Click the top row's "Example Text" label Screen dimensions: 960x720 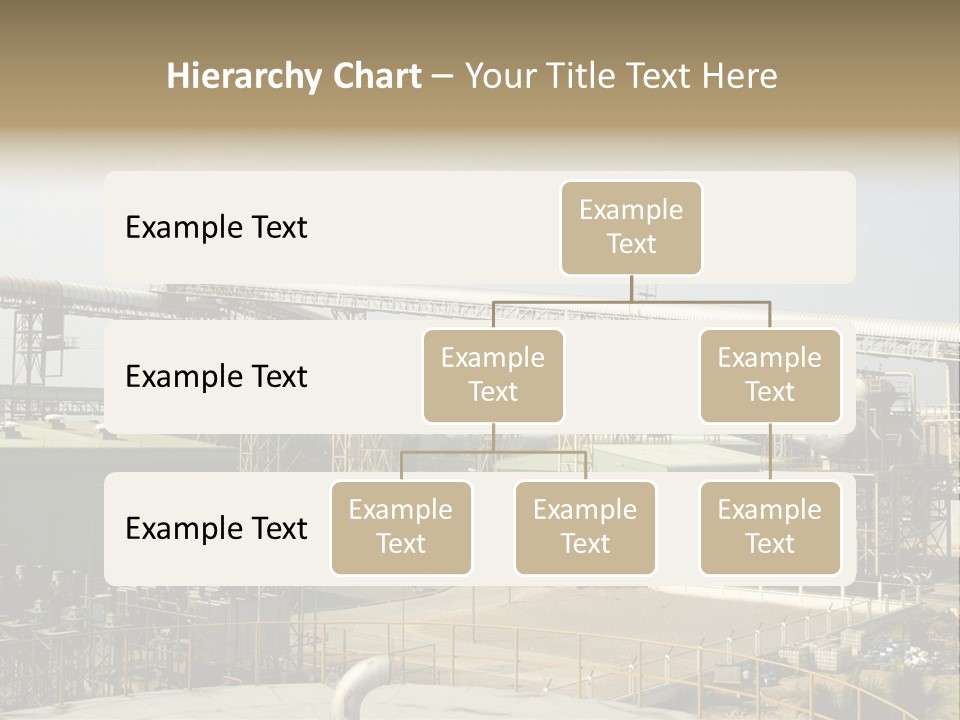[216, 228]
